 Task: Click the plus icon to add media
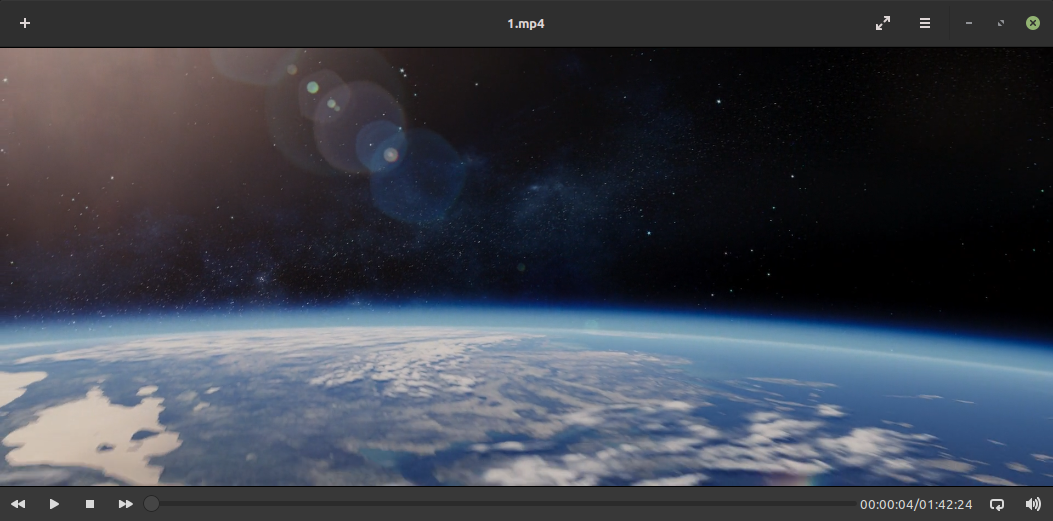pyautogui.click(x=25, y=23)
